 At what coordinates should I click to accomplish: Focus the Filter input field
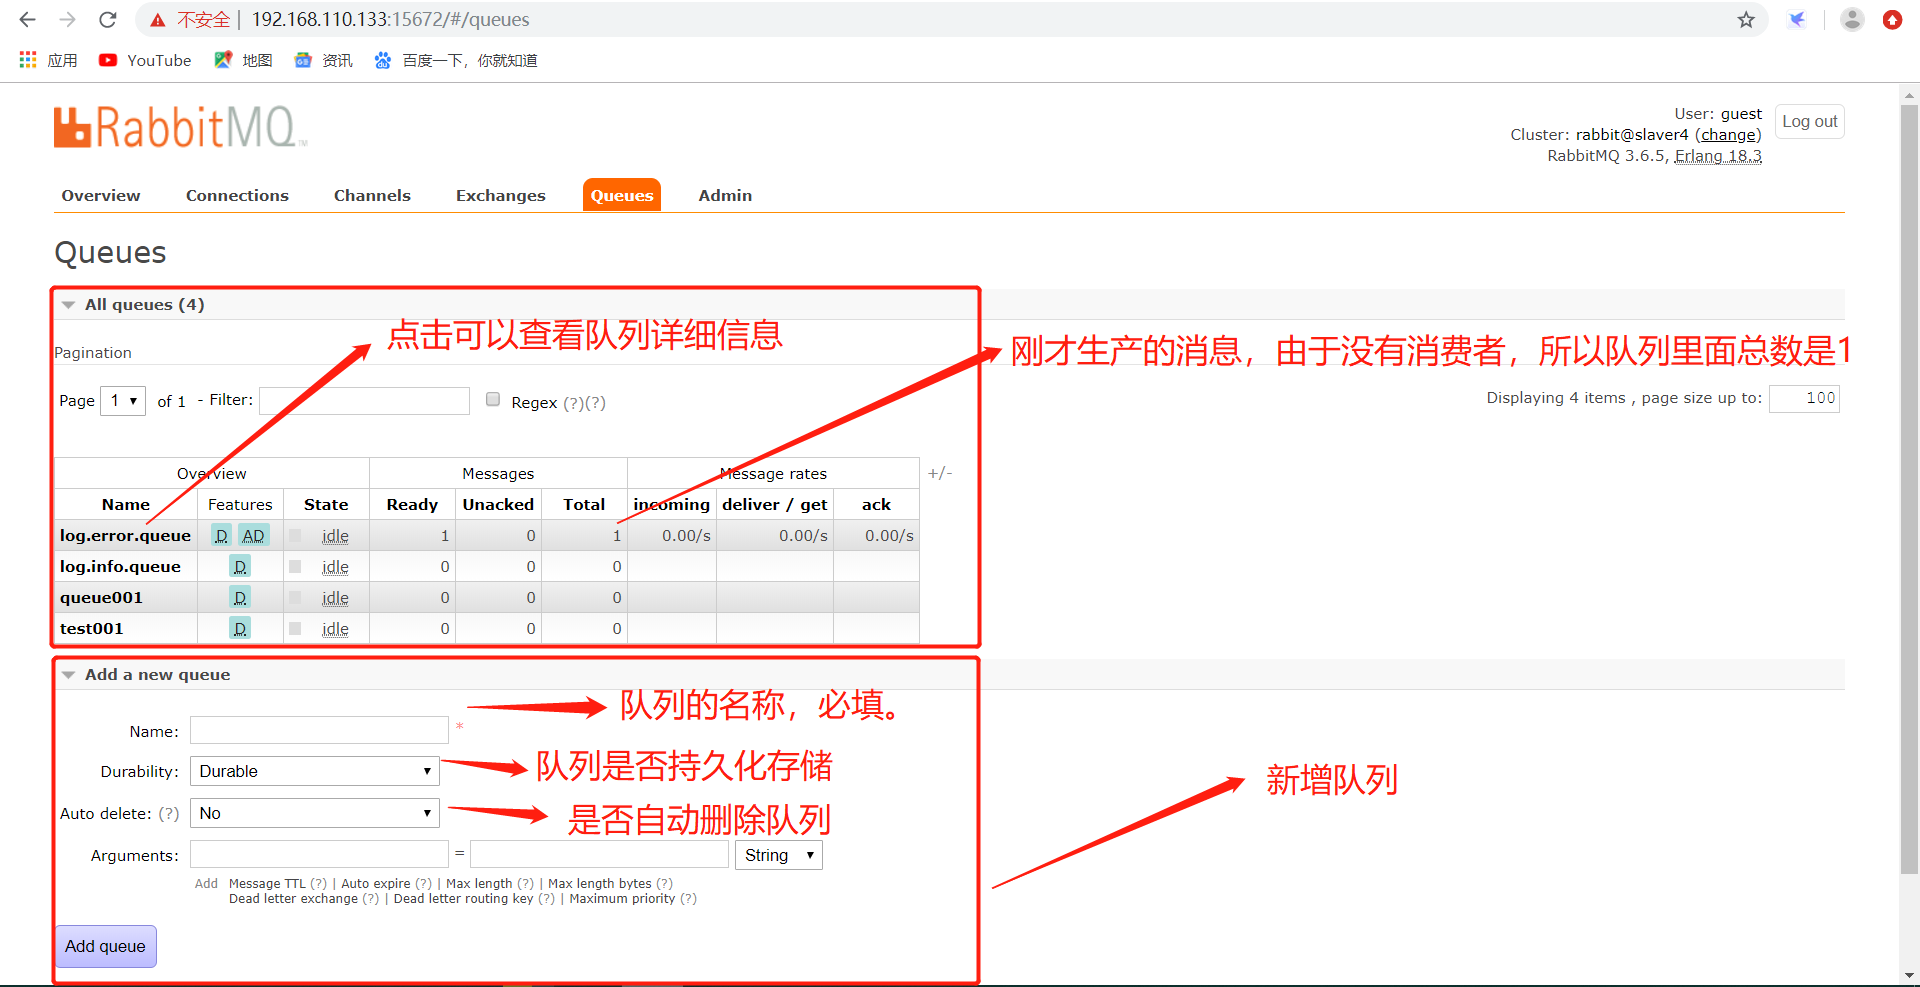365,401
